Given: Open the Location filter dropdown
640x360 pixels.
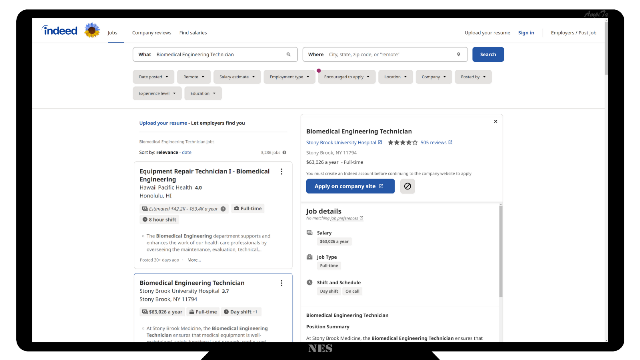Looking at the screenshot, I should point(396,77).
